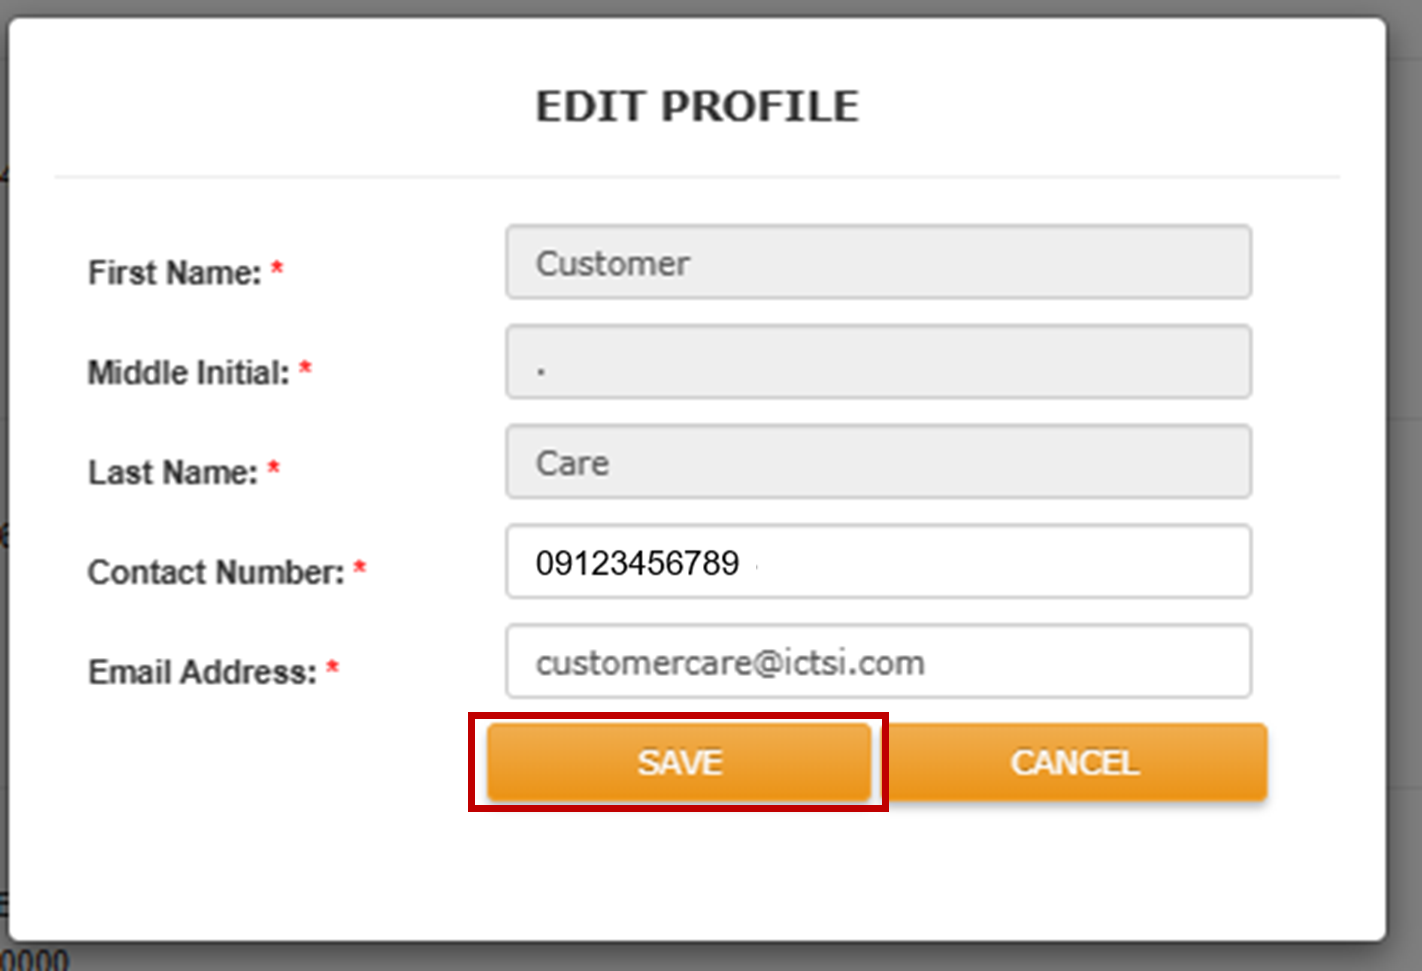The height and width of the screenshot is (971, 1422).
Task: Edit the Contact Number field
Action: 878,562
